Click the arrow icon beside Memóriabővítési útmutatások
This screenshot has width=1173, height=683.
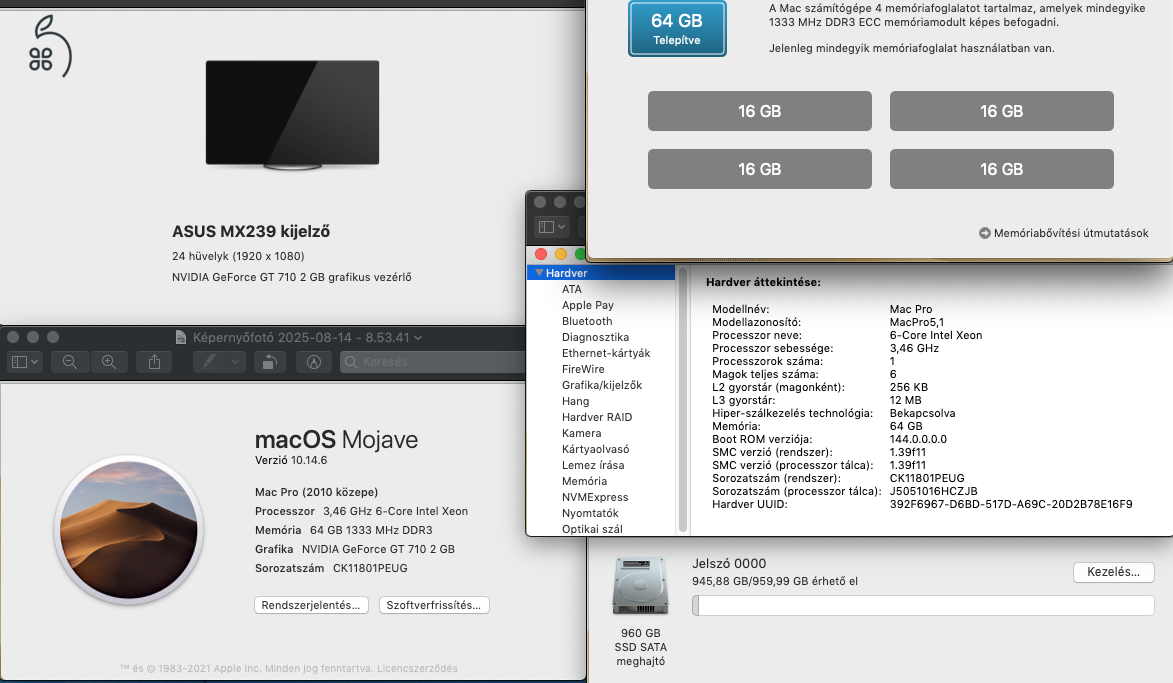[984, 233]
